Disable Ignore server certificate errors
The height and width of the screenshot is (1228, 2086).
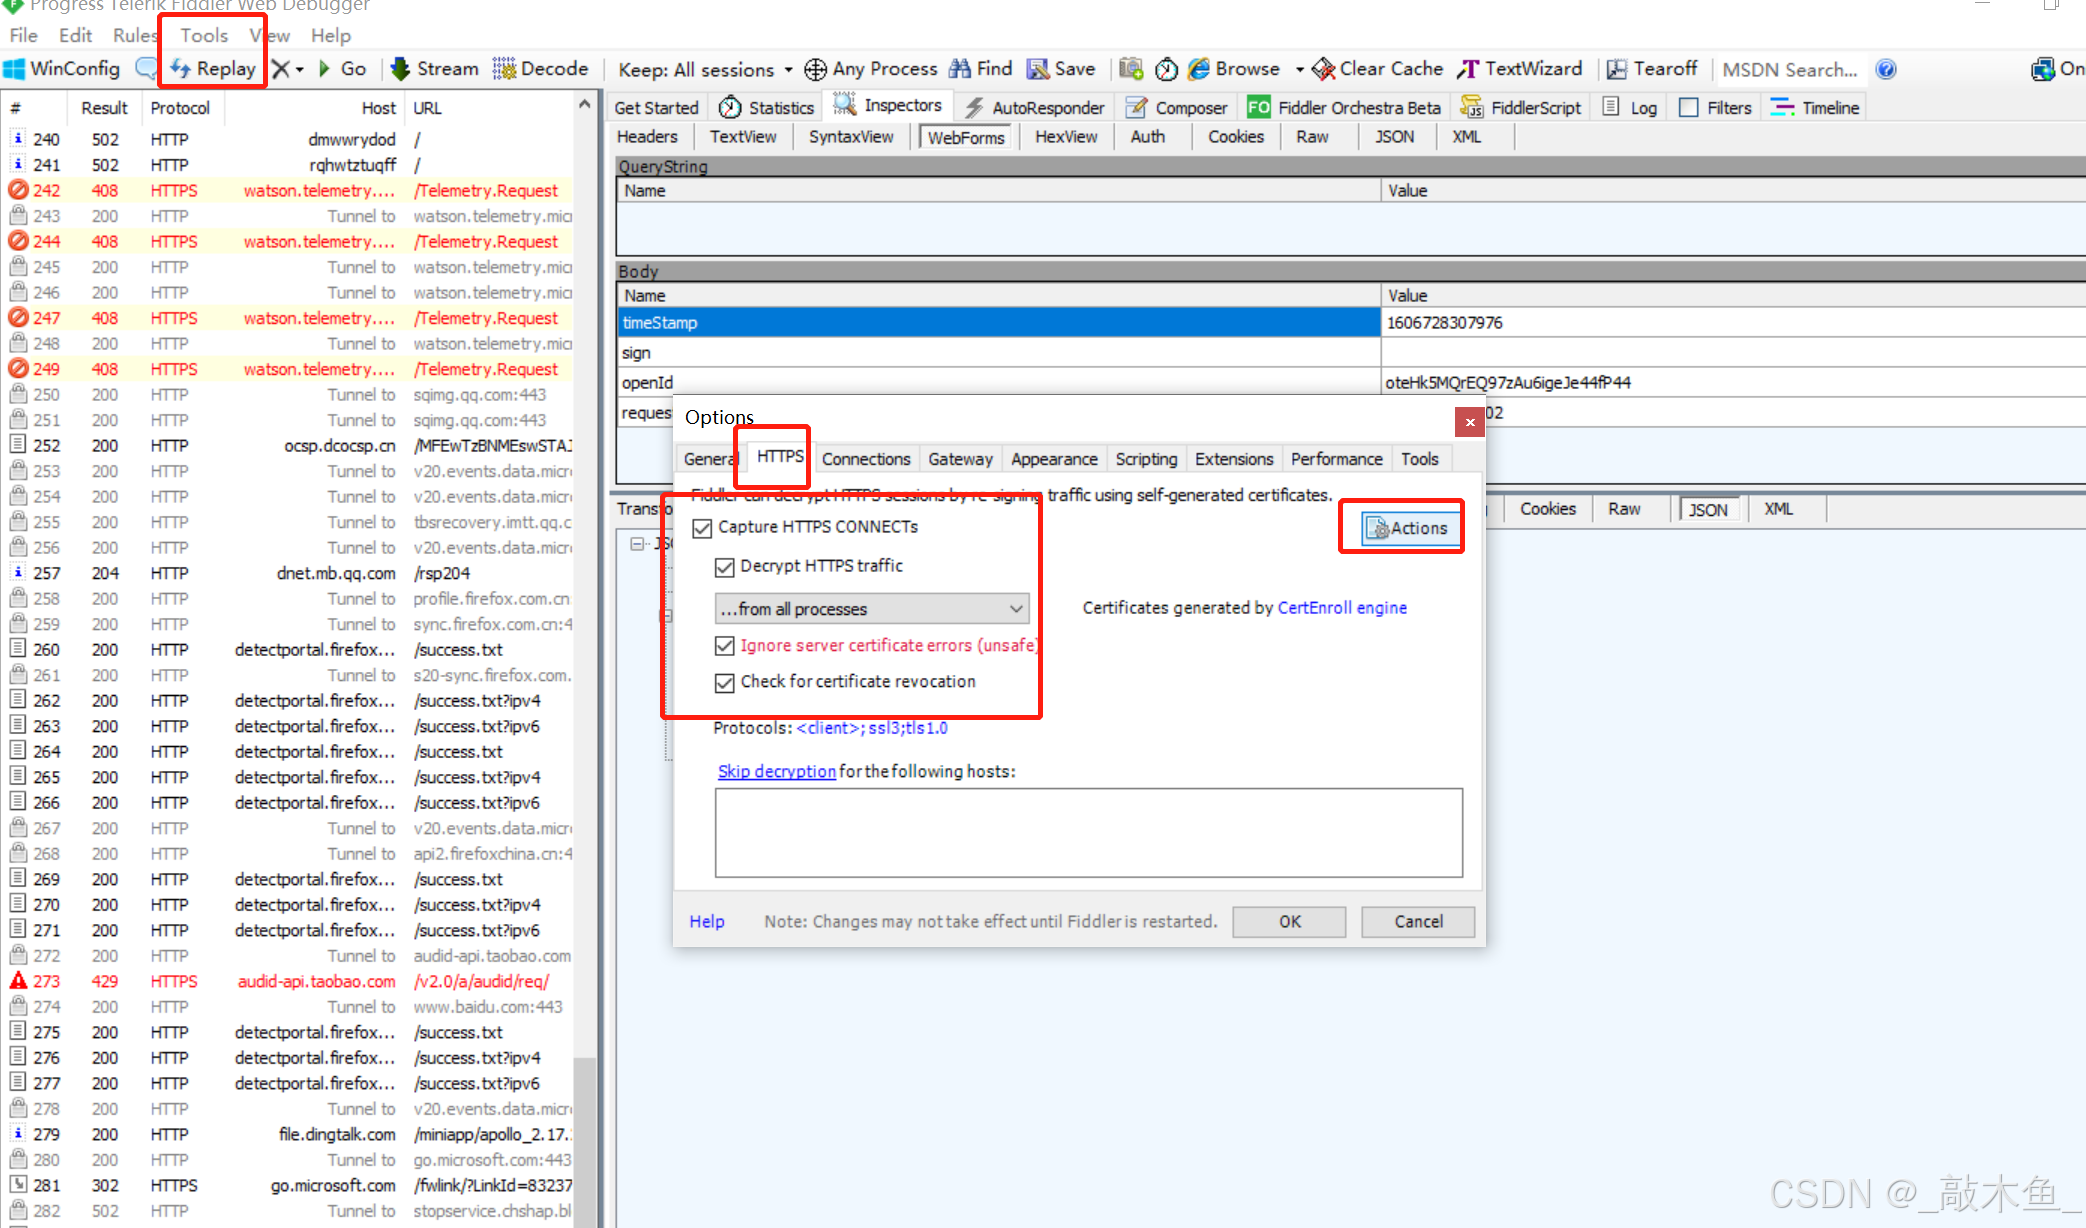click(725, 645)
